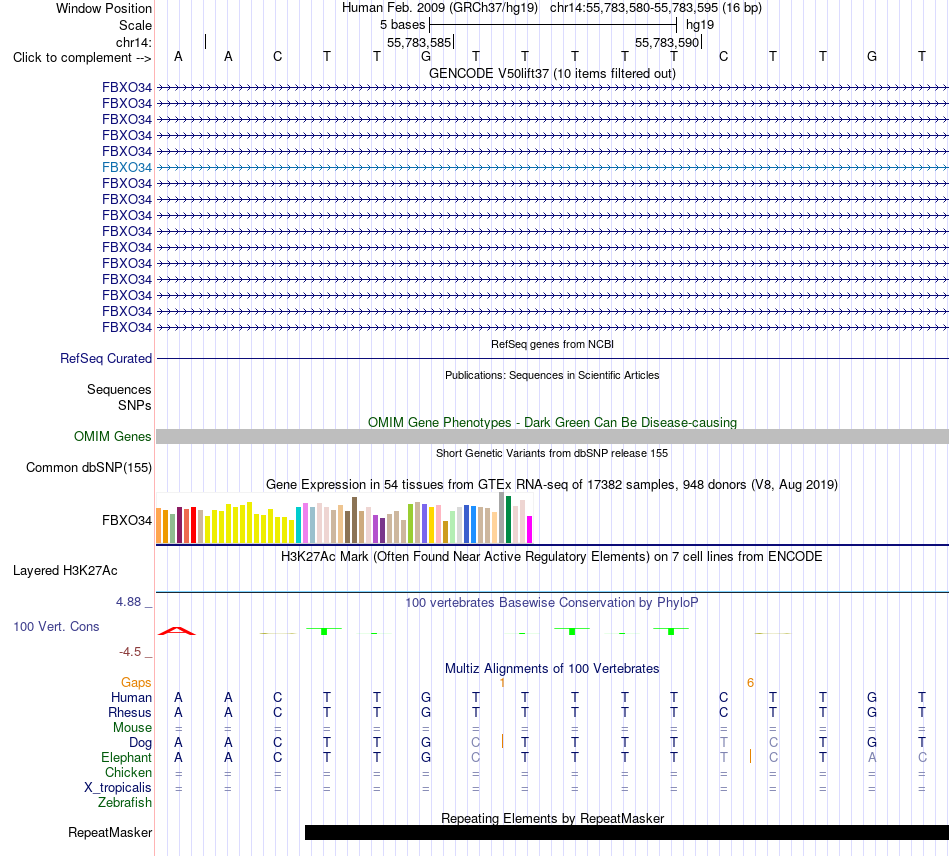Click the red peak in PhyloP conservation track

[x=177, y=631]
